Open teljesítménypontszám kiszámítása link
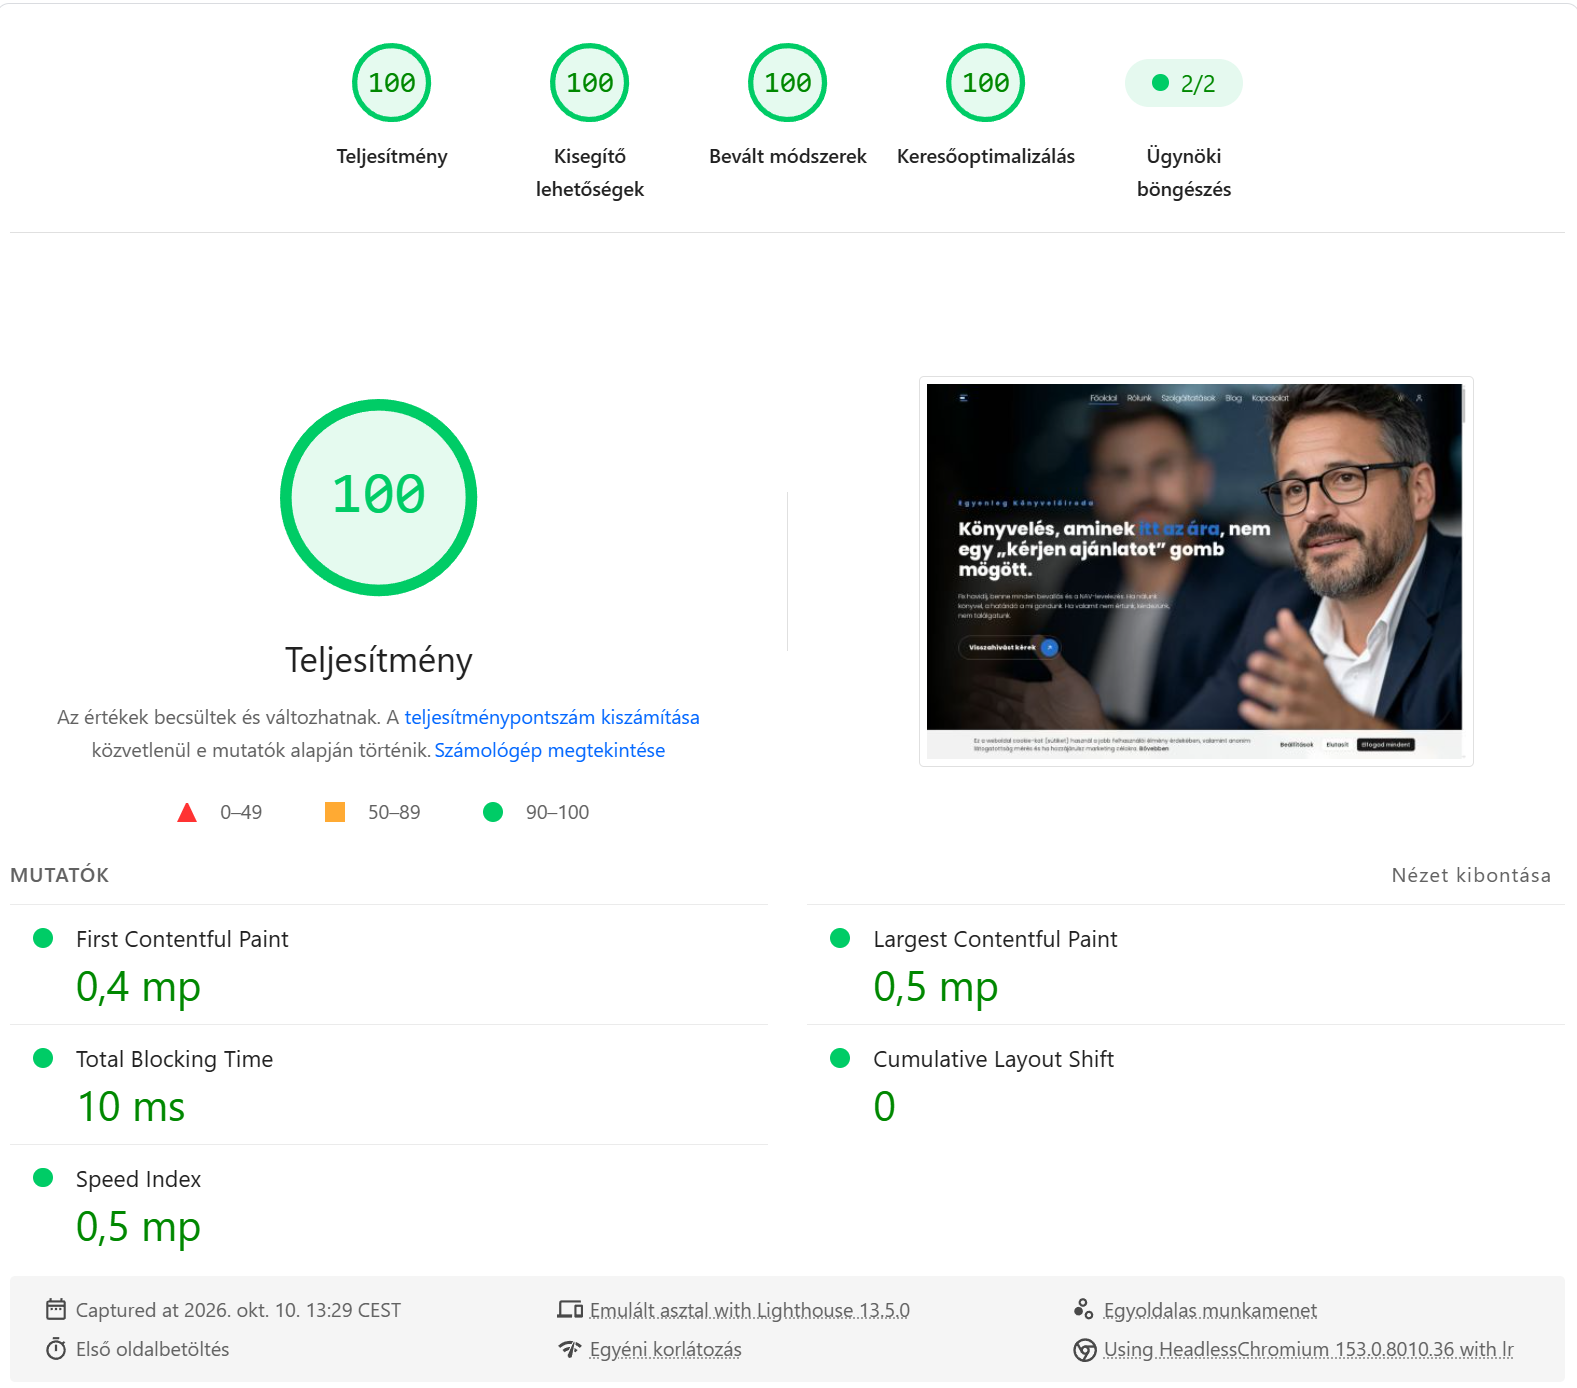1577x1388 pixels. click(x=552, y=717)
